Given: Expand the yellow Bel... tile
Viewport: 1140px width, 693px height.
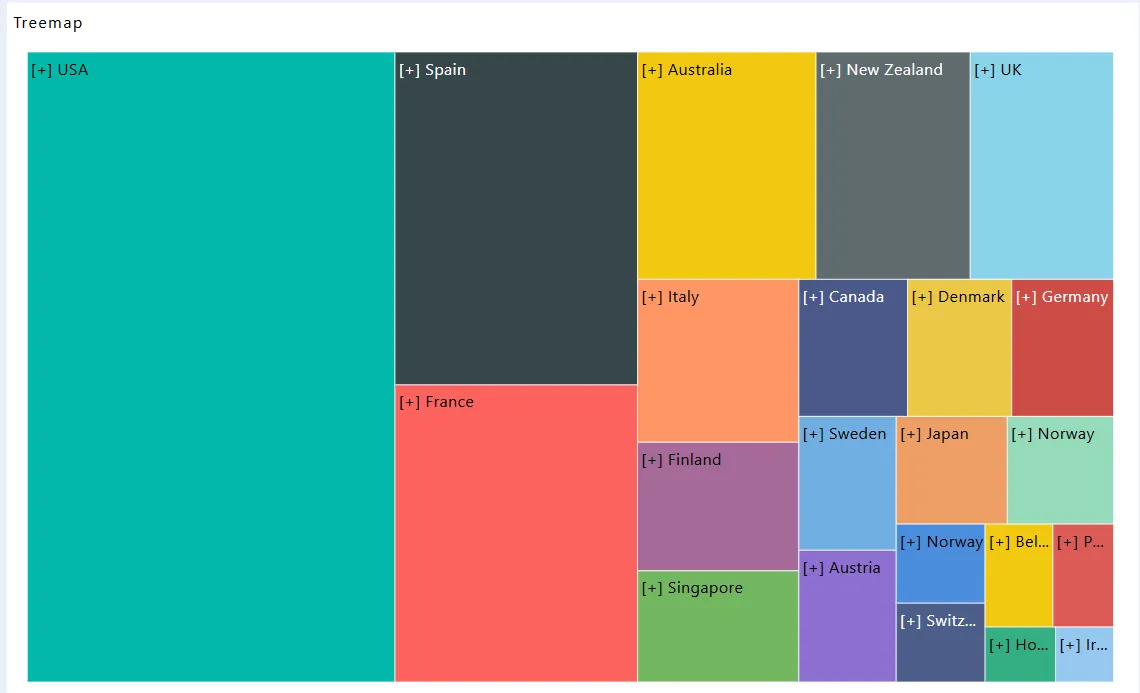Looking at the screenshot, I should tap(1019, 575).
